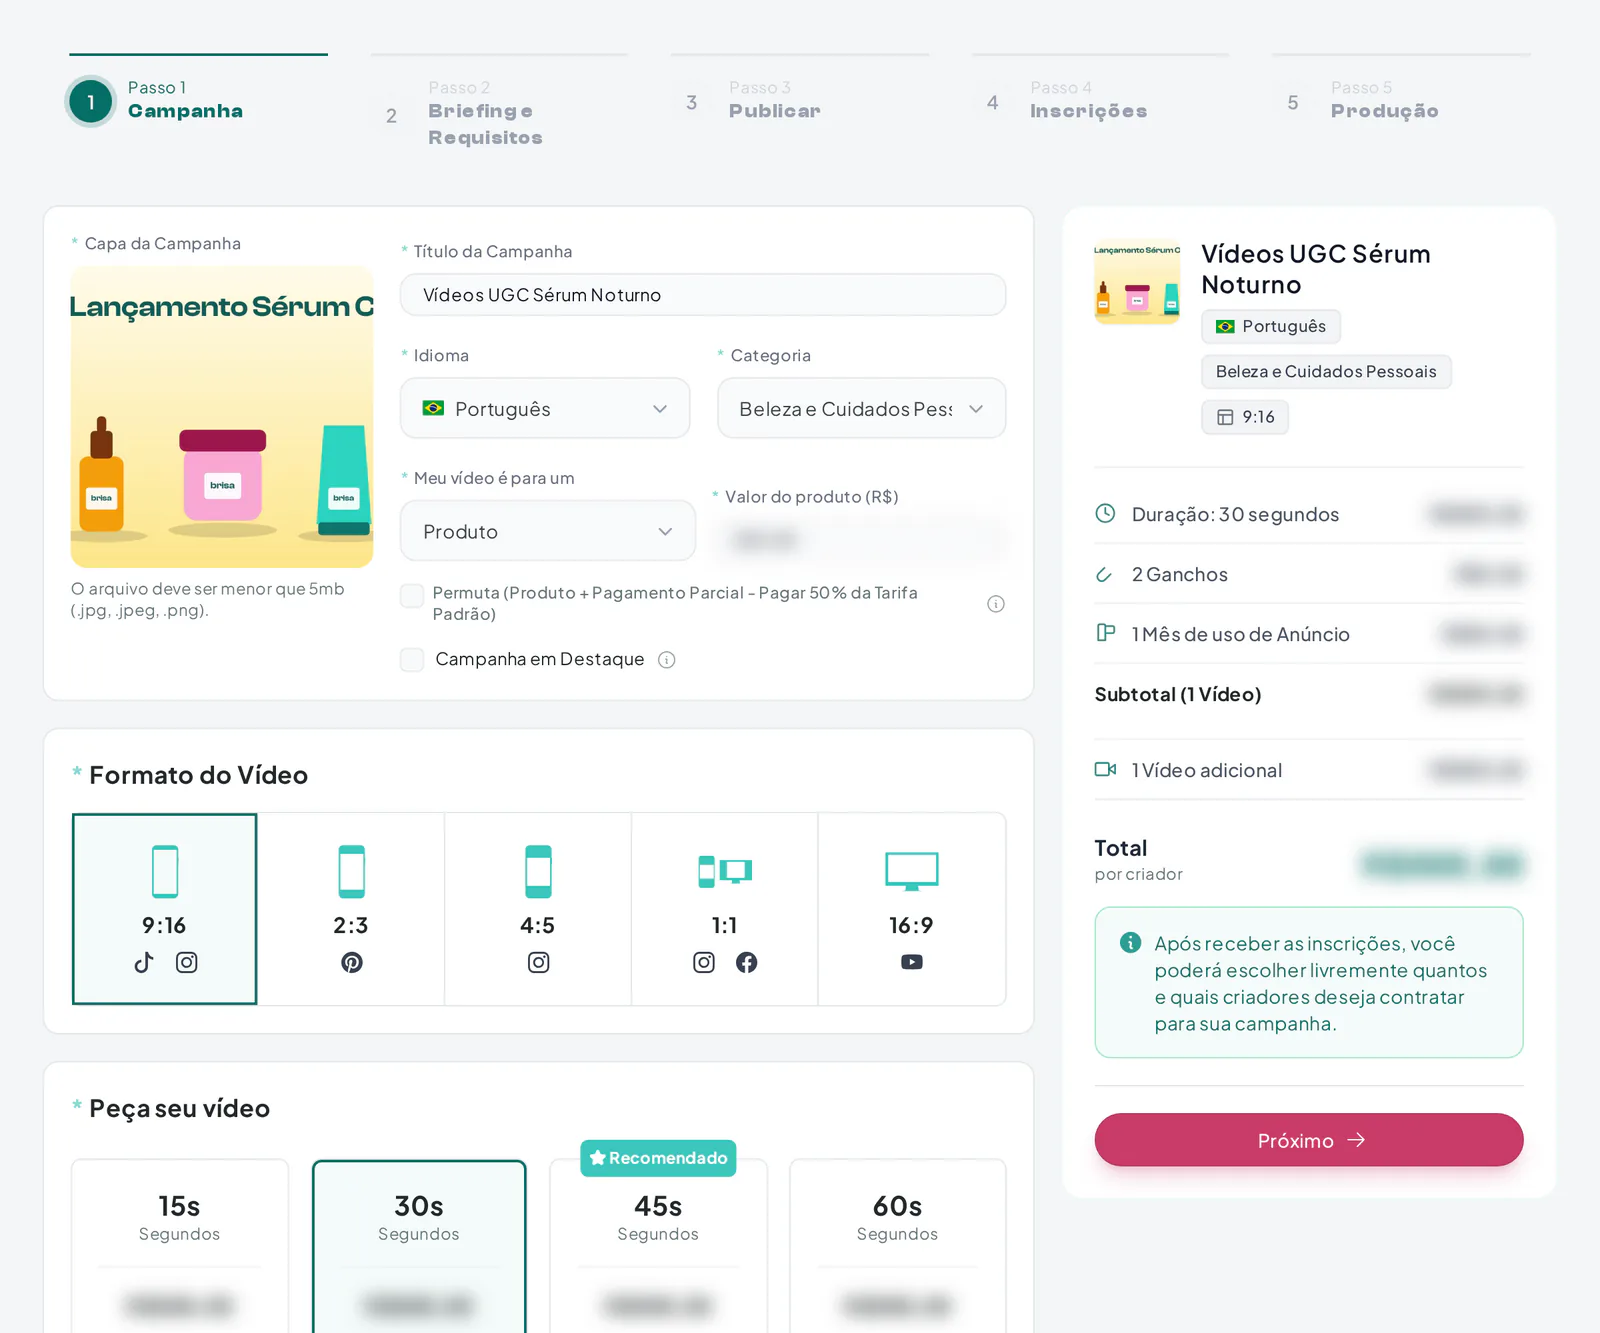The image size is (1600, 1333).
Task: Click the Valor do produto input field
Action: coord(861,540)
